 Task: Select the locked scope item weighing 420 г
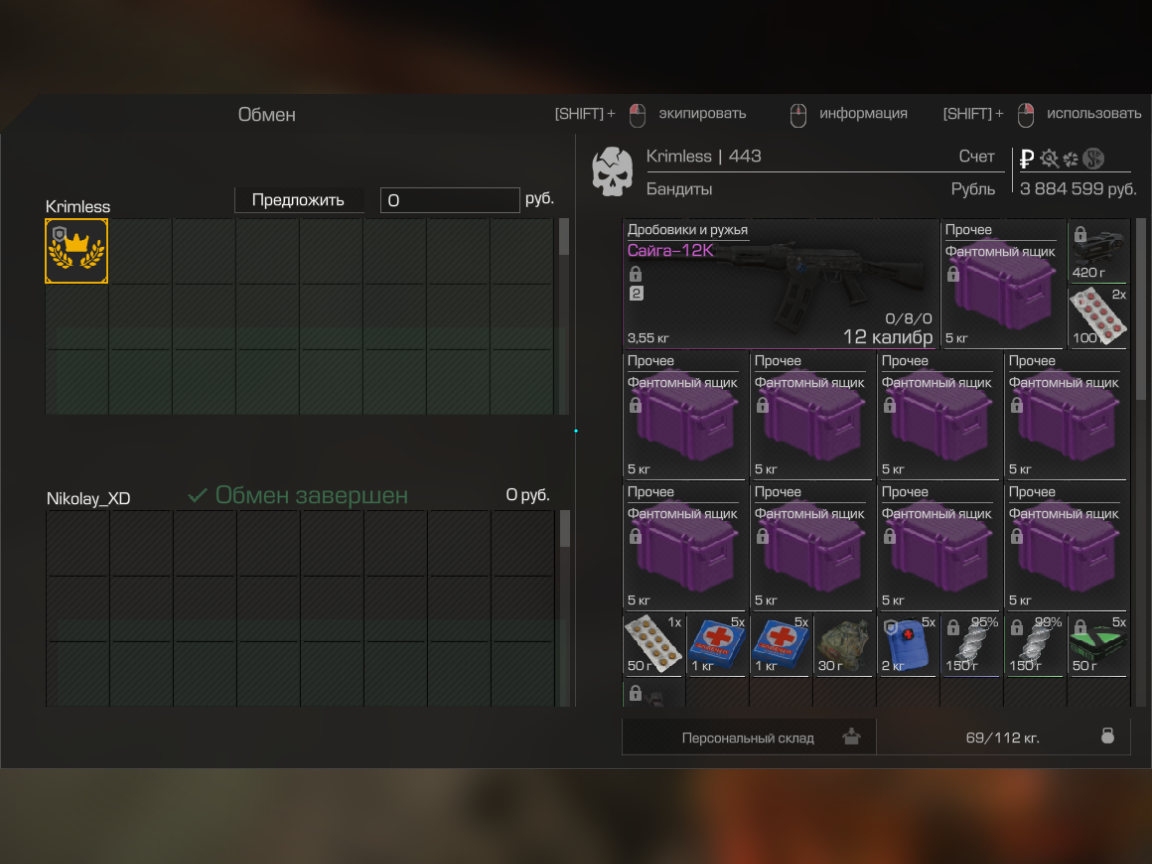pyautogui.click(x=1098, y=251)
